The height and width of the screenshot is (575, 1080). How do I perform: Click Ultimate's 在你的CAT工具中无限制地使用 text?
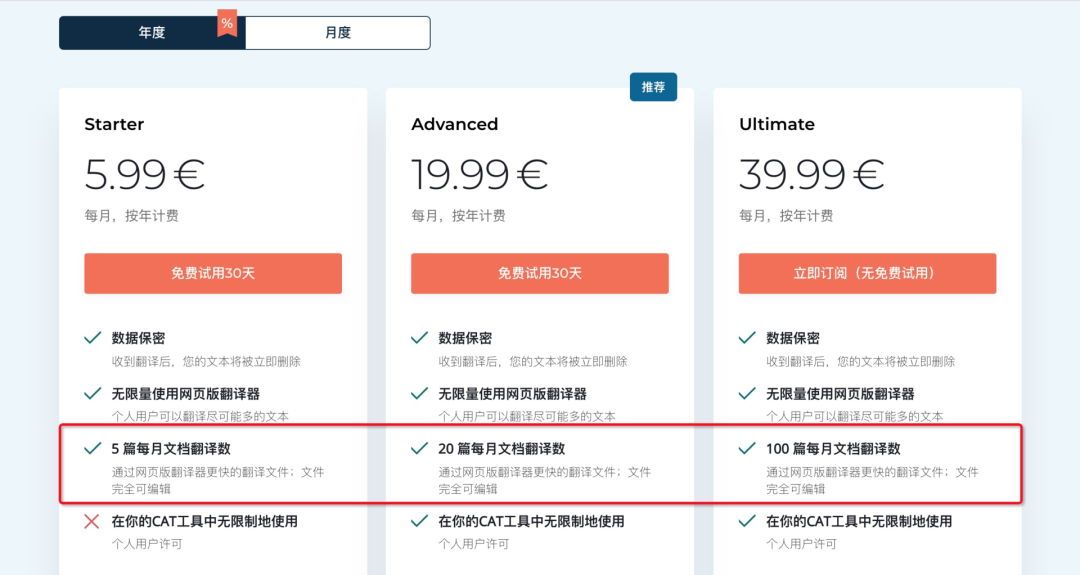[x=859, y=521]
